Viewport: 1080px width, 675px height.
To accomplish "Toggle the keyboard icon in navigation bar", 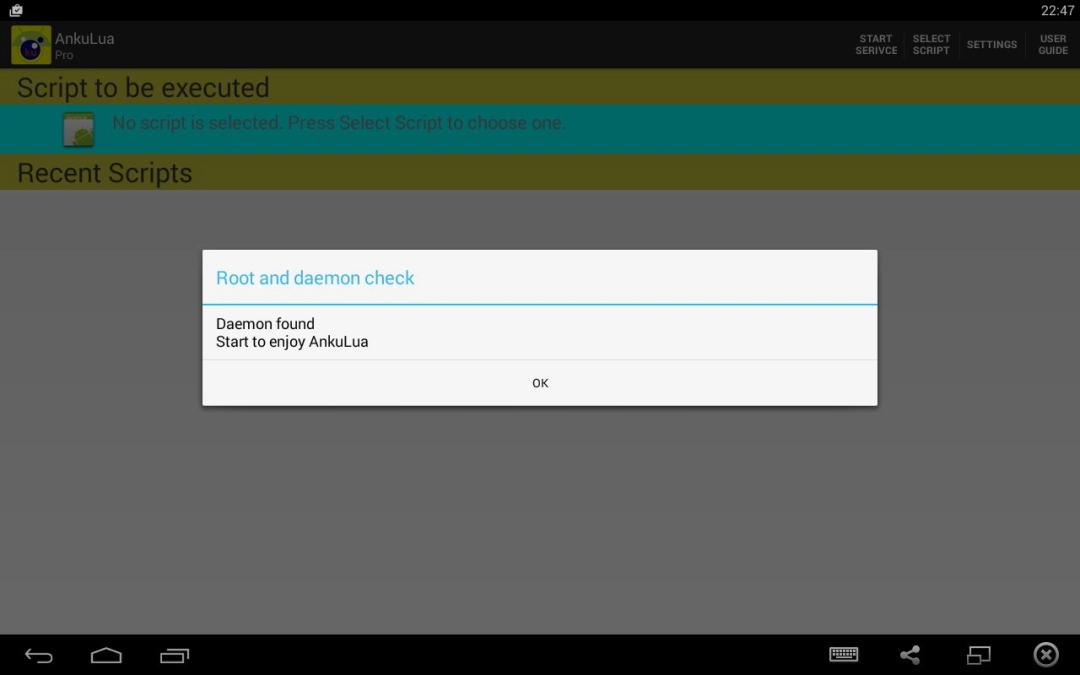I will click(843, 654).
